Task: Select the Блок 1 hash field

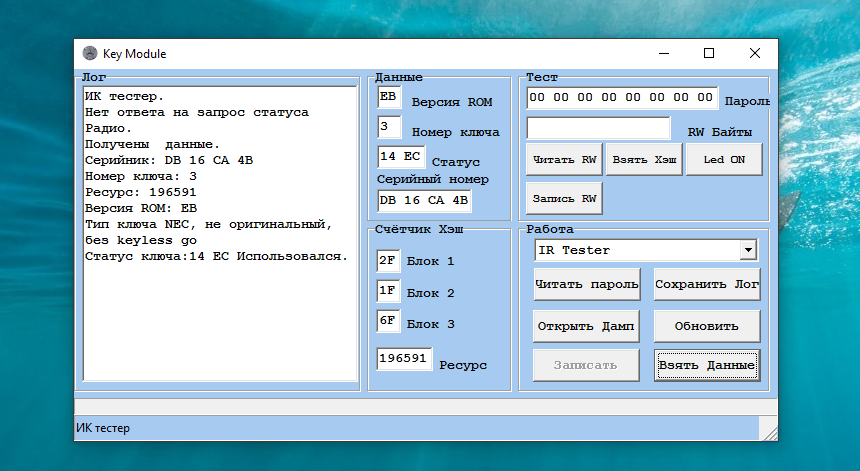Action: pos(388,261)
